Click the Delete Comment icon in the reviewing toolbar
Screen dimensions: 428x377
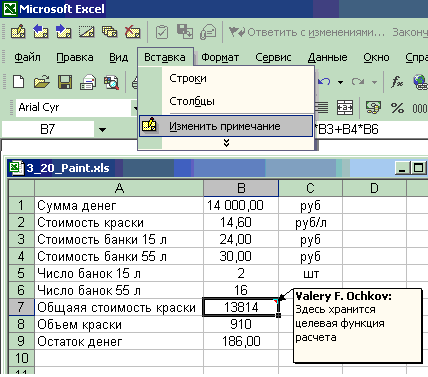pos(132,32)
